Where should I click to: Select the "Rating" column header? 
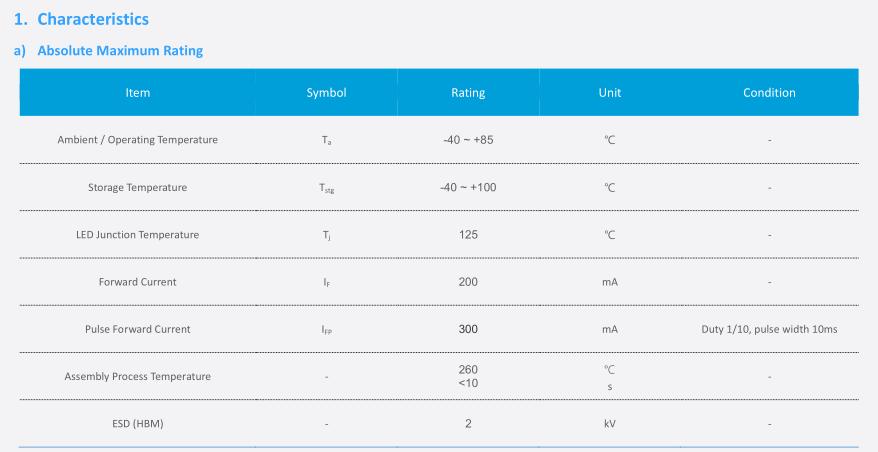tap(468, 93)
